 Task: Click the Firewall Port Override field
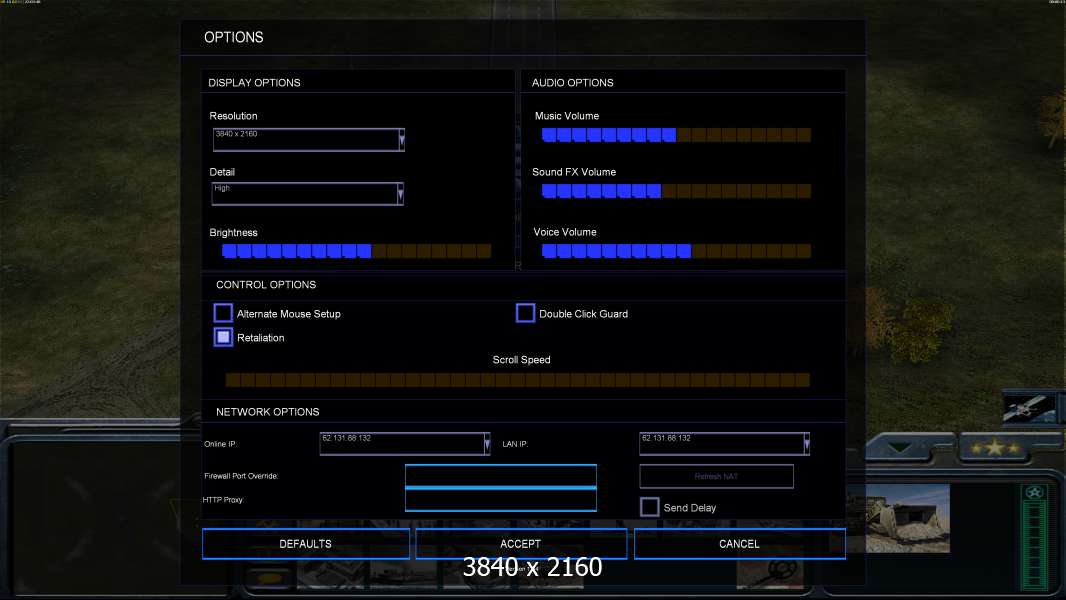pos(501,476)
